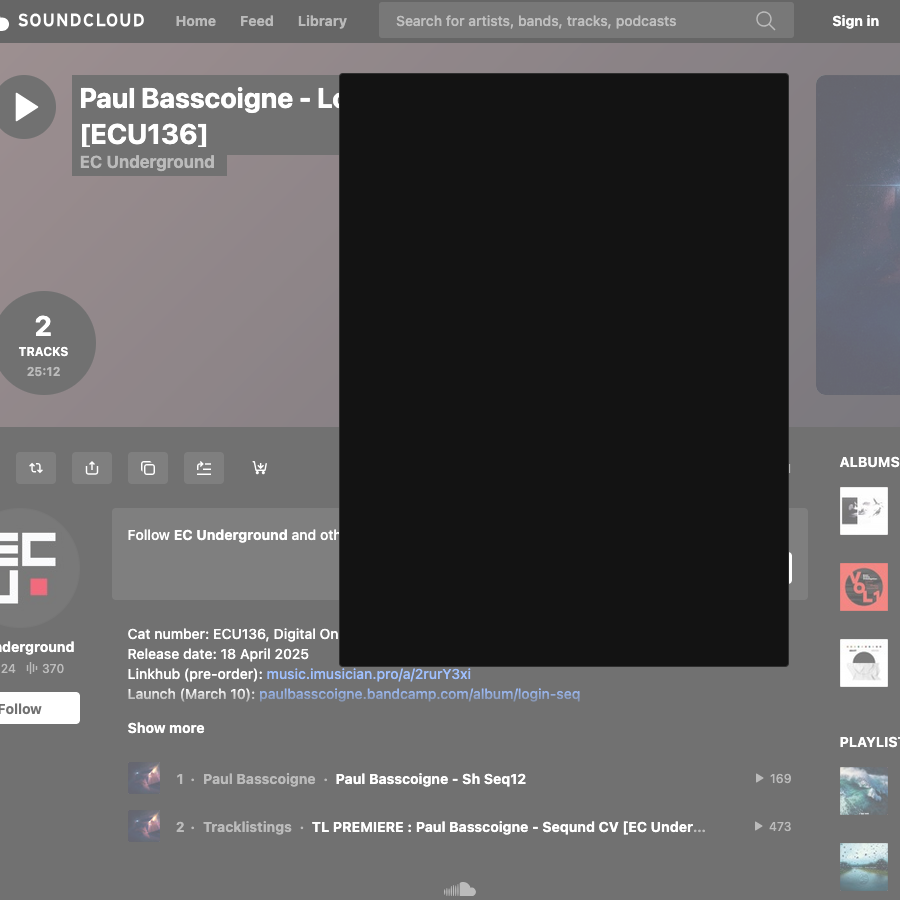Viewport: 900px width, 900px height.
Task: Click the large album cover artwork
Action: [858, 235]
